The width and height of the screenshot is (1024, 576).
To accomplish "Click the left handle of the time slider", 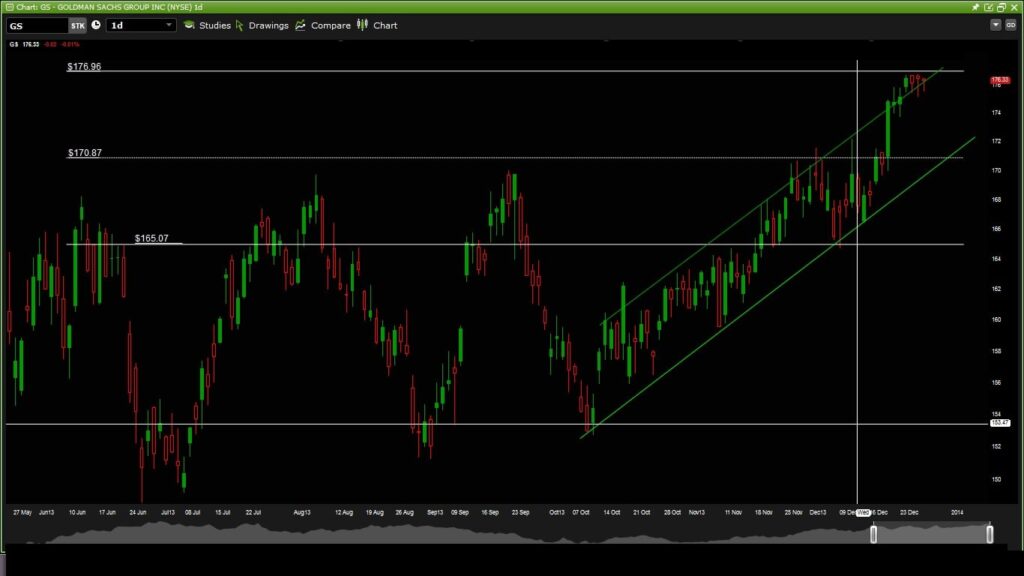I will (x=875, y=534).
